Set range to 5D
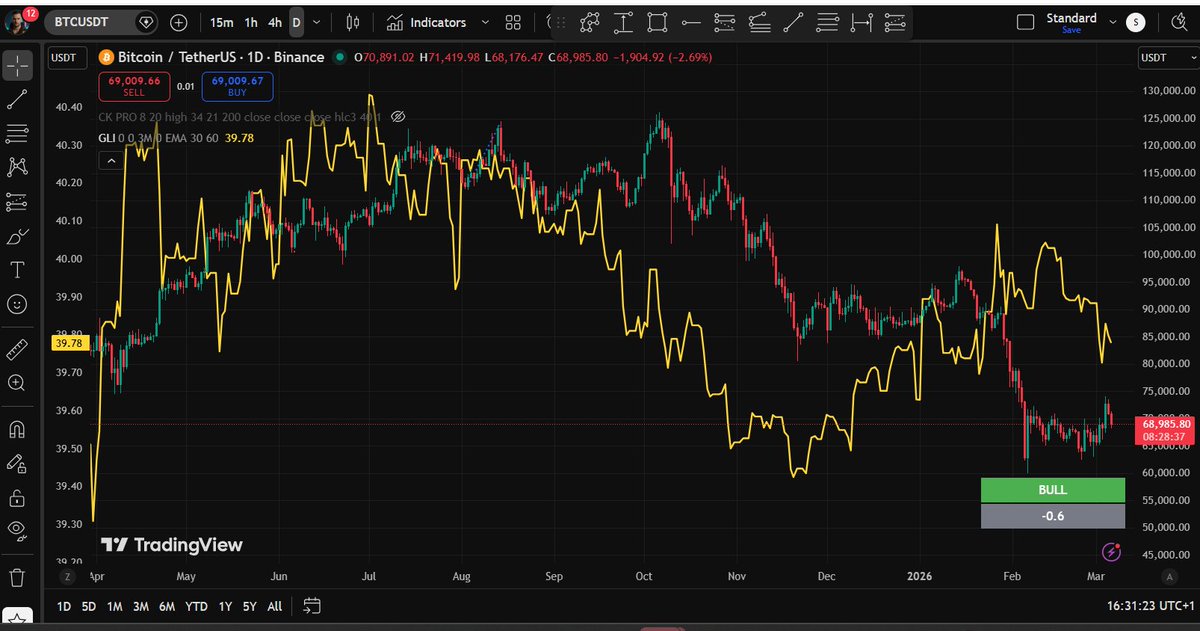1200x631 pixels. click(89, 606)
